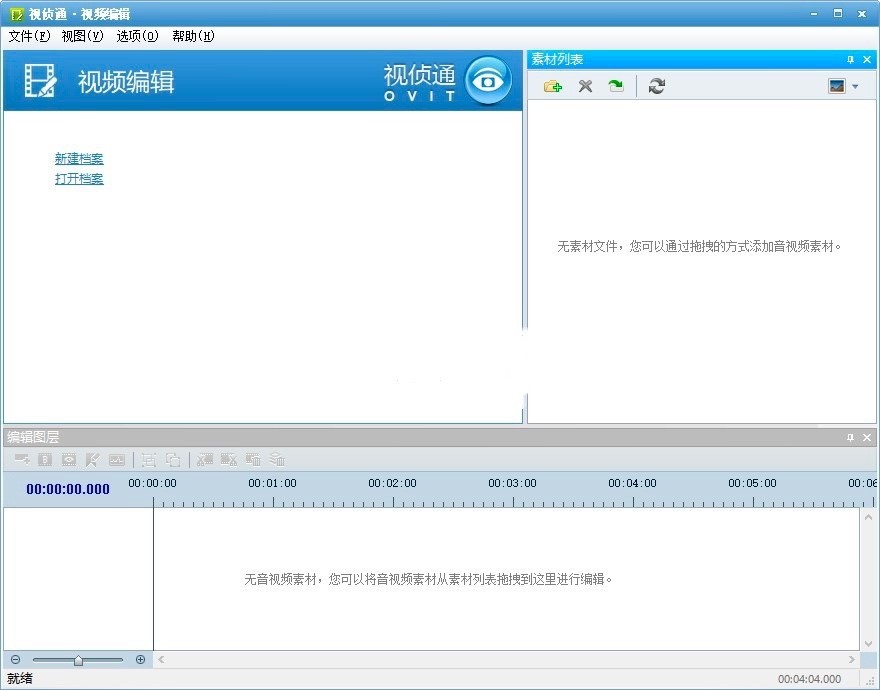Screen dimensions: 880x690
Task: Close the 编辑图层 panel
Action: pyautogui.click(x=867, y=437)
